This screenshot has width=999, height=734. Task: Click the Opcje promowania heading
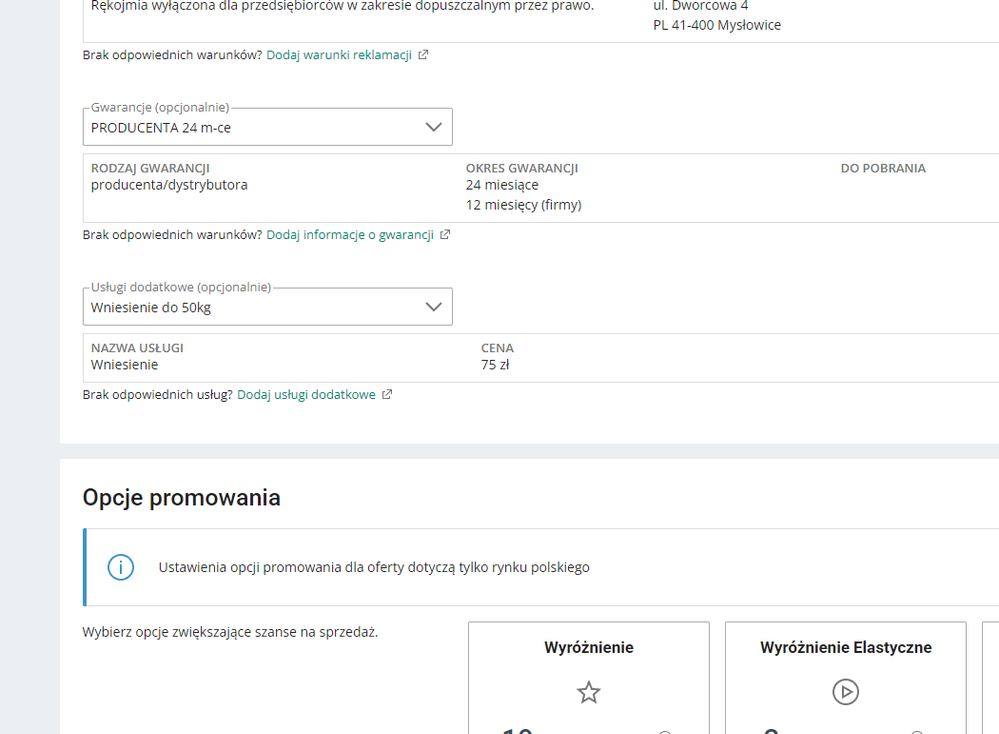[x=181, y=498]
